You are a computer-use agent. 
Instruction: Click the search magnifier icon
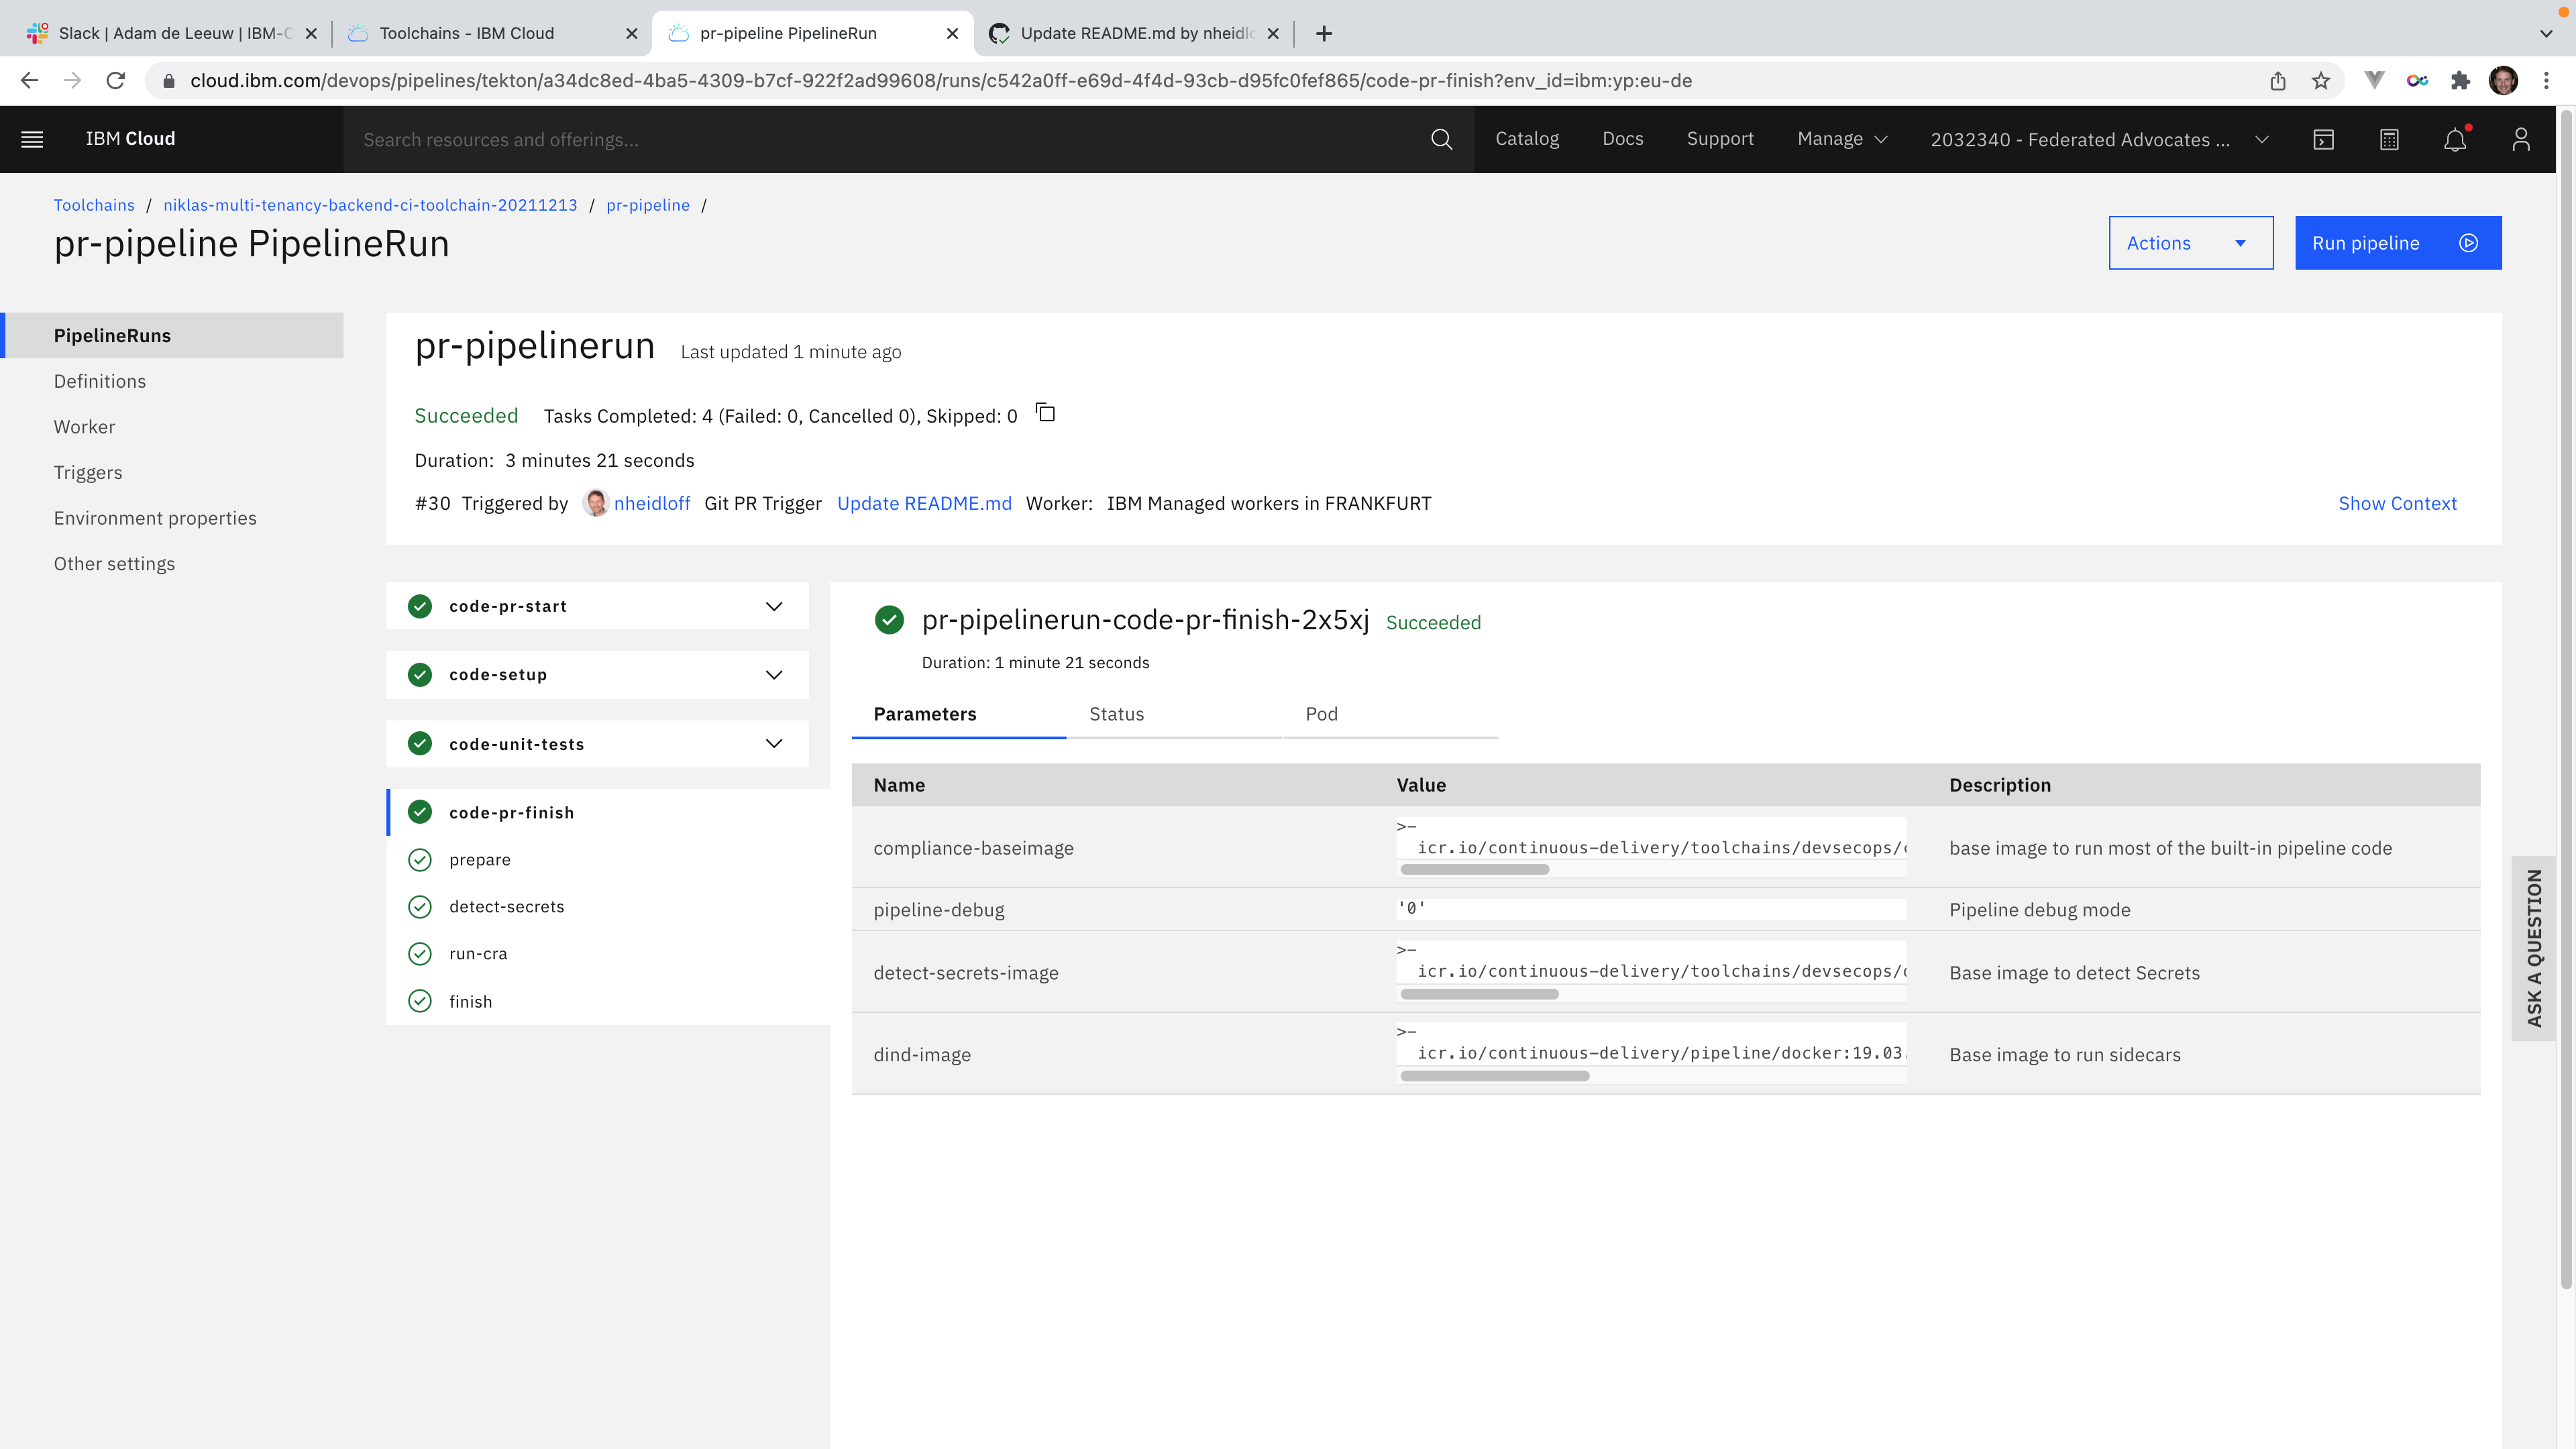tap(1441, 139)
